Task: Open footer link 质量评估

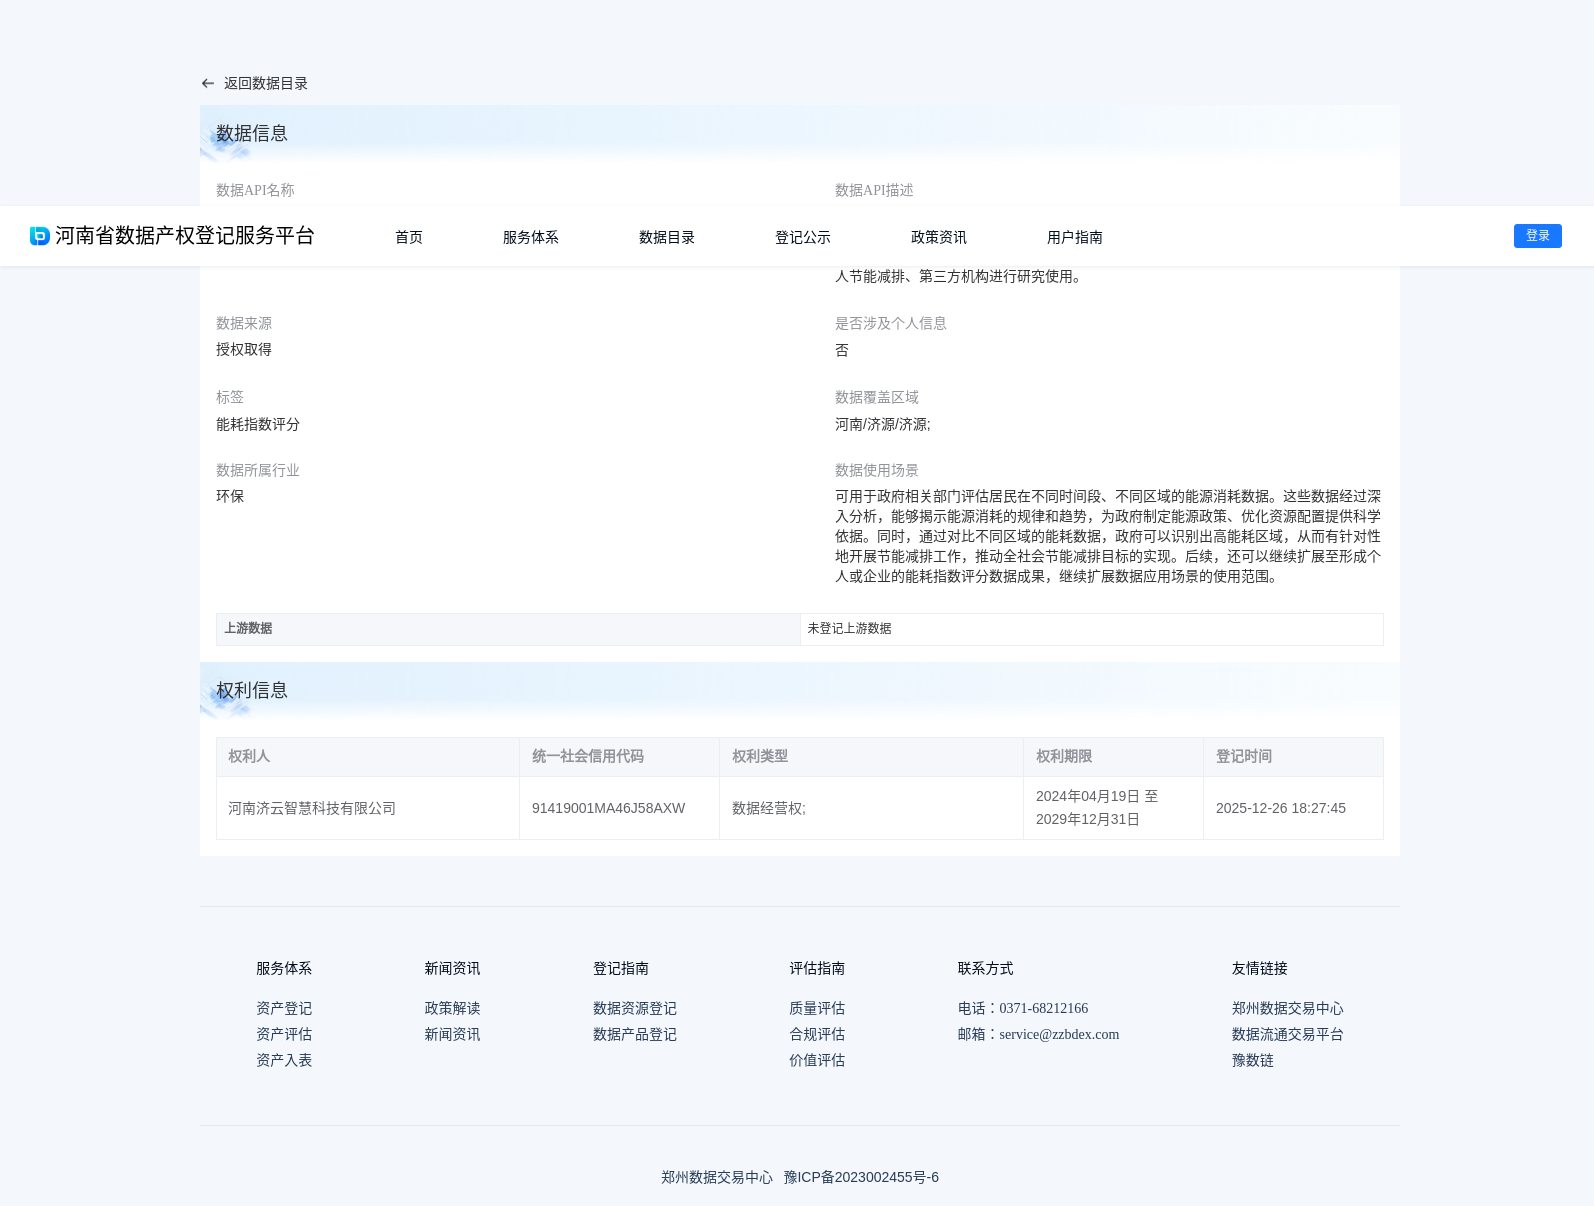Action: [817, 1008]
